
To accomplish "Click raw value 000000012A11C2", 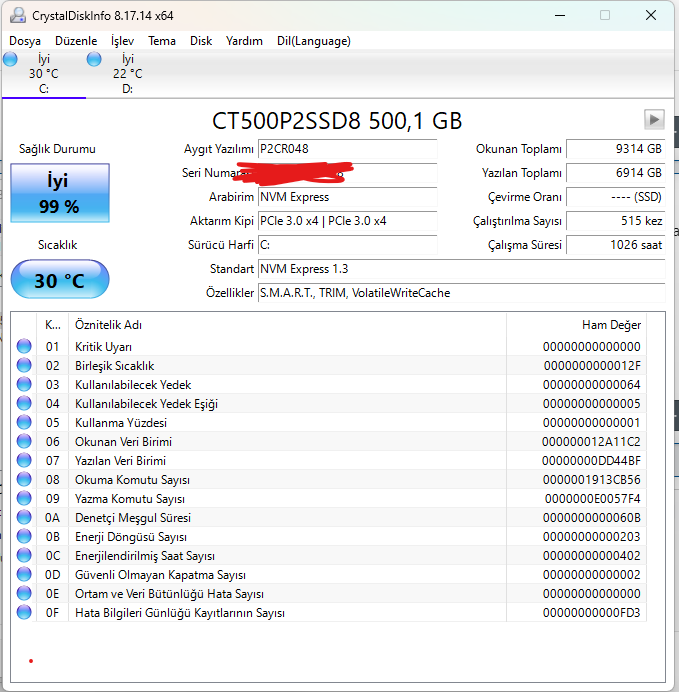I will (591, 442).
